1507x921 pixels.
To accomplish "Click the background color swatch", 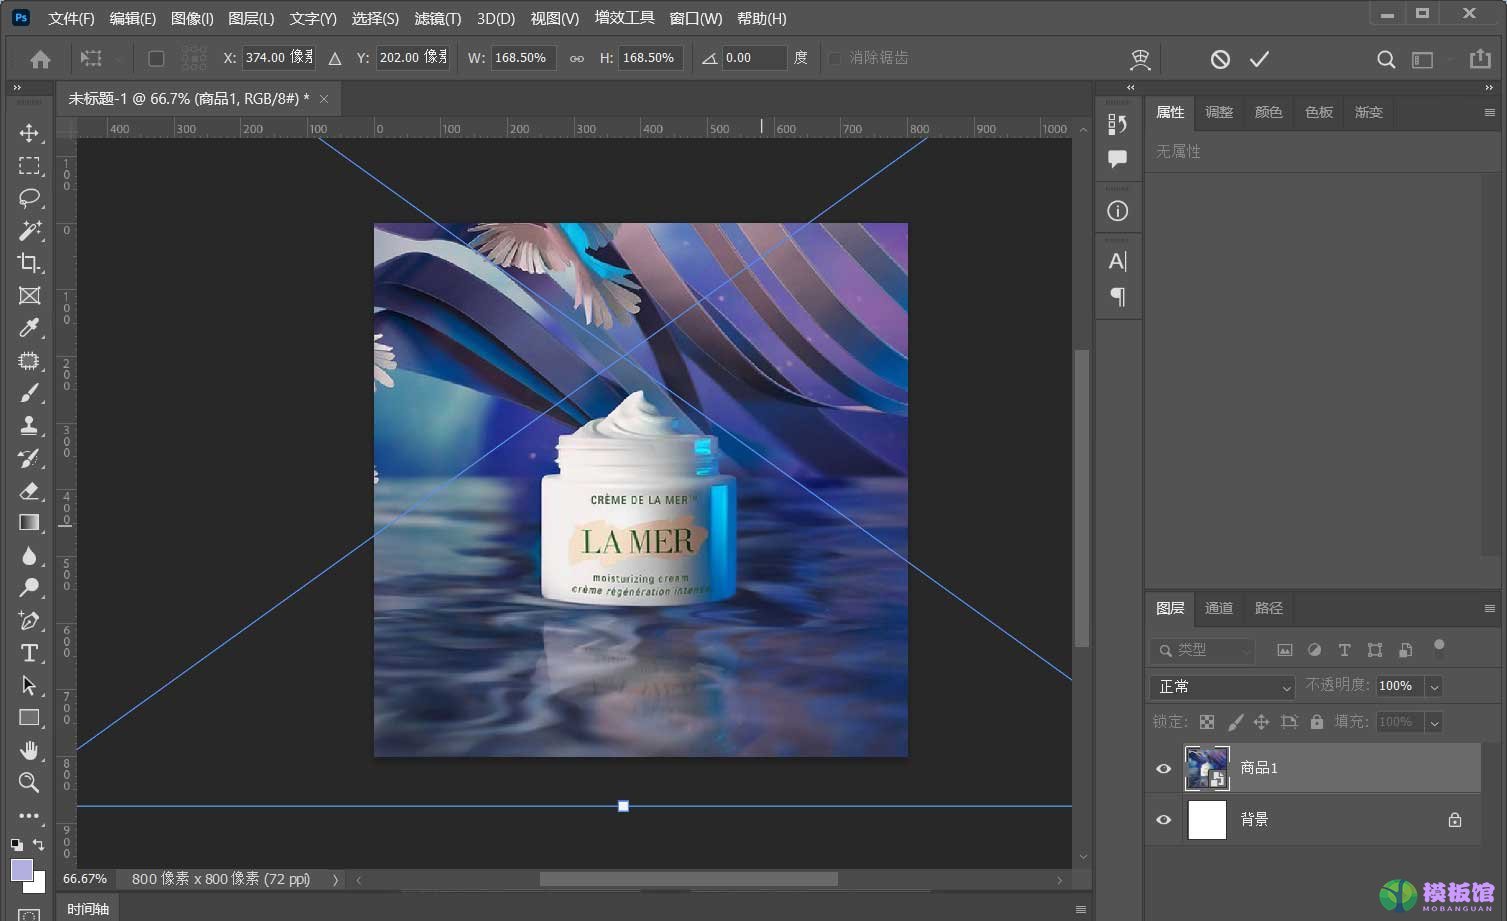I will 38,885.
